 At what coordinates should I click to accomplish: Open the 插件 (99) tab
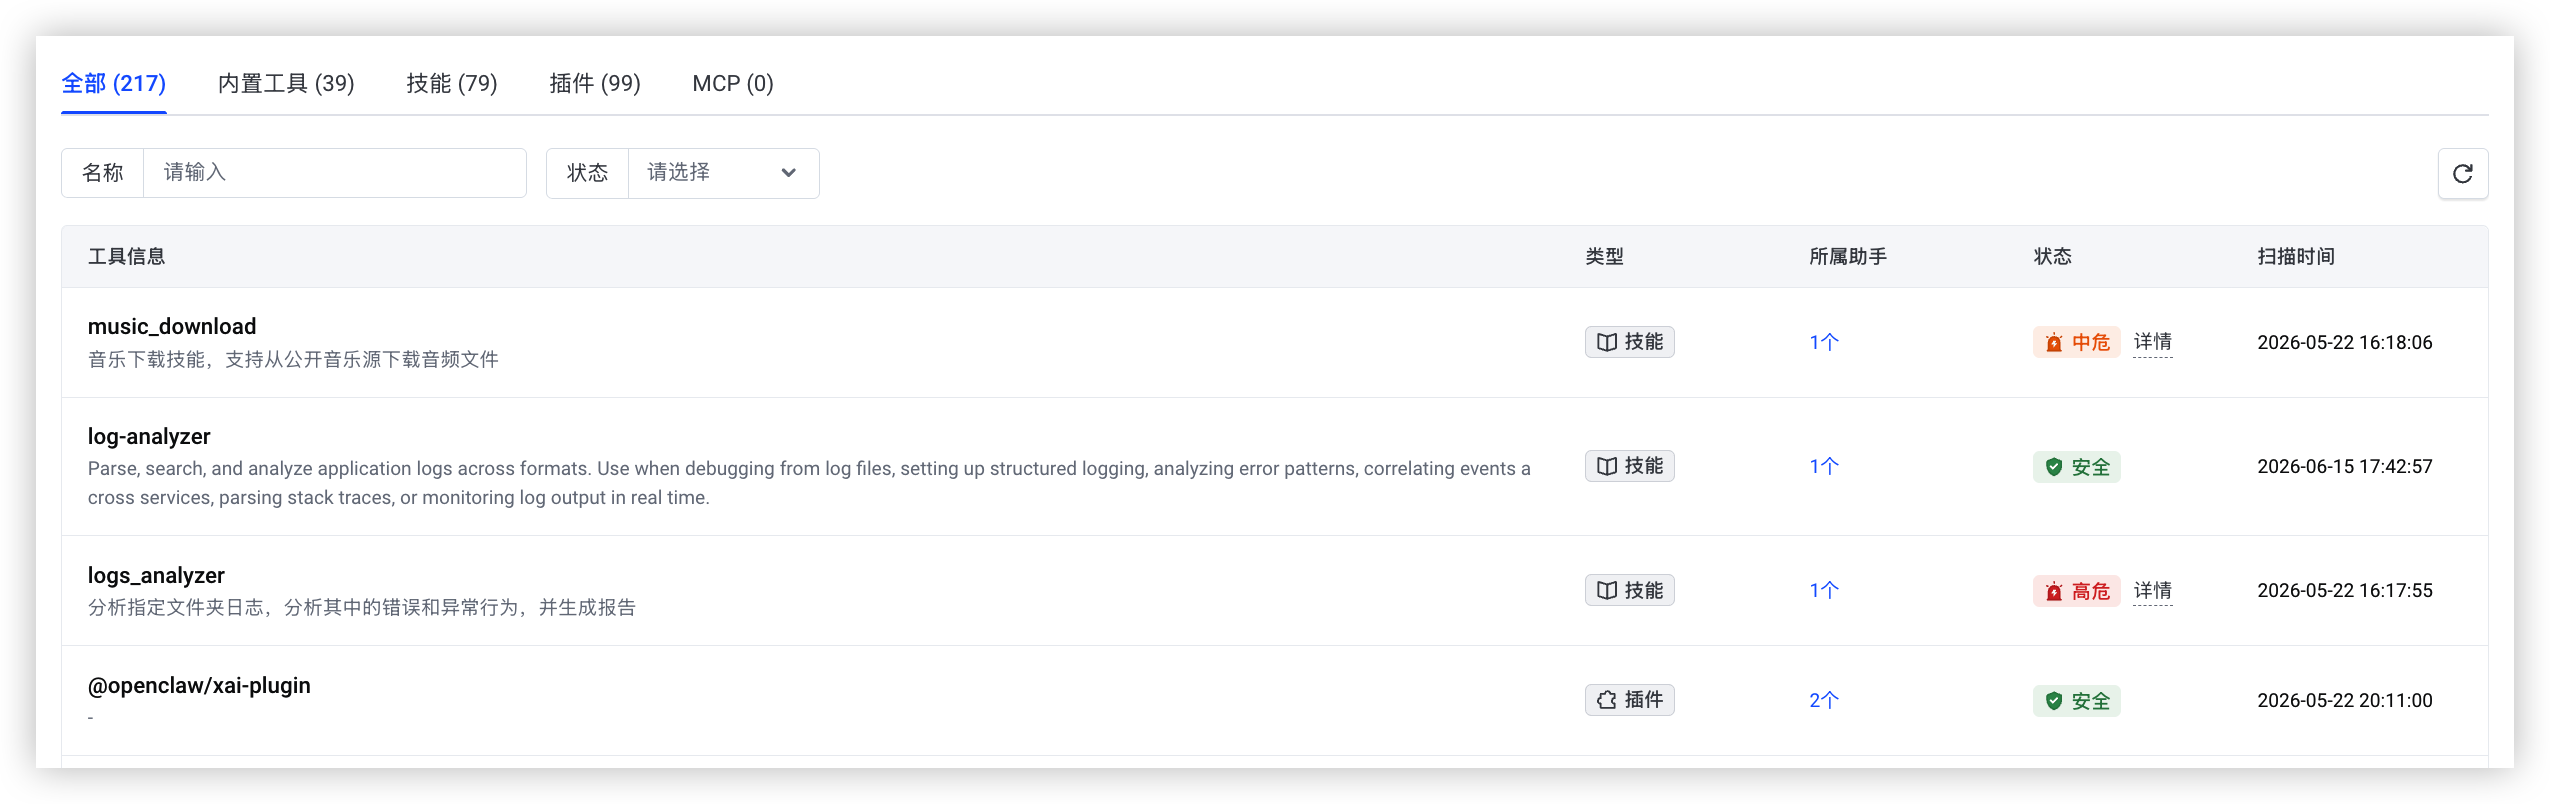click(594, 83)
